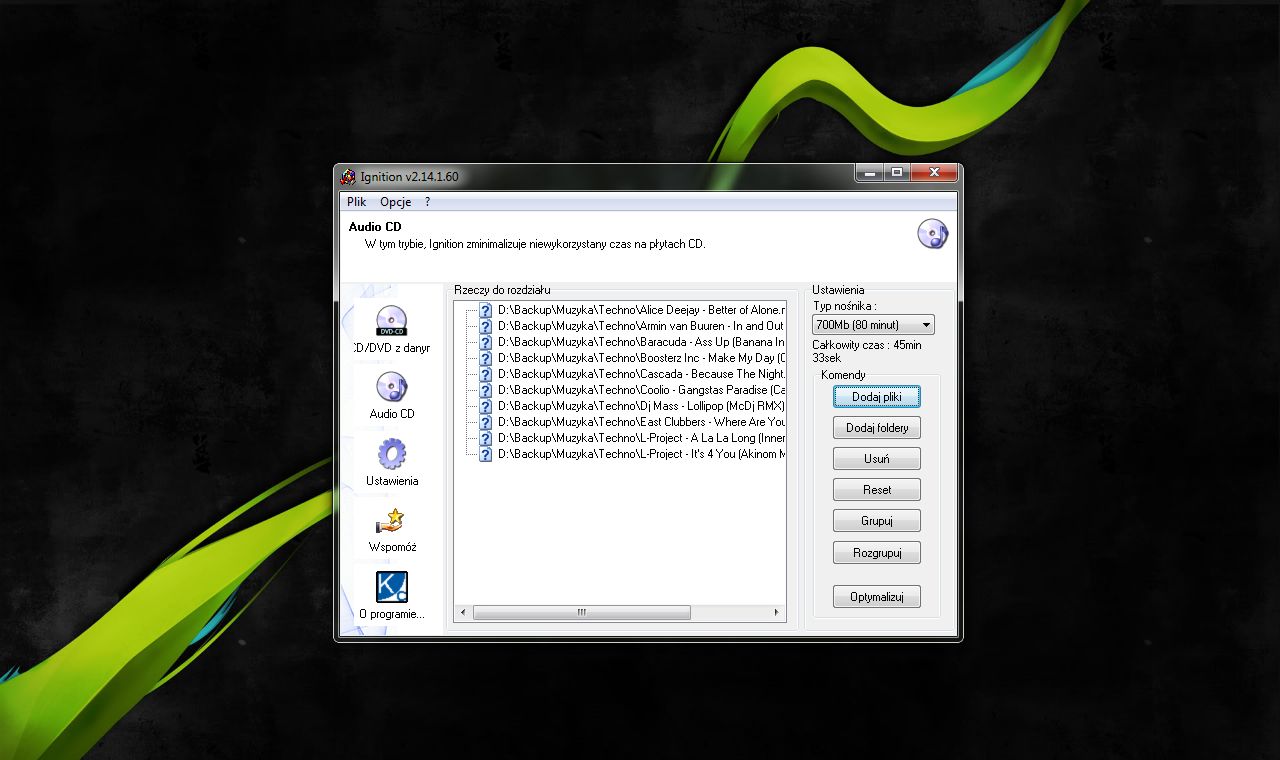Open the O programie about icon
Screen dimensions: 1280x760
(x=391, y=587)
